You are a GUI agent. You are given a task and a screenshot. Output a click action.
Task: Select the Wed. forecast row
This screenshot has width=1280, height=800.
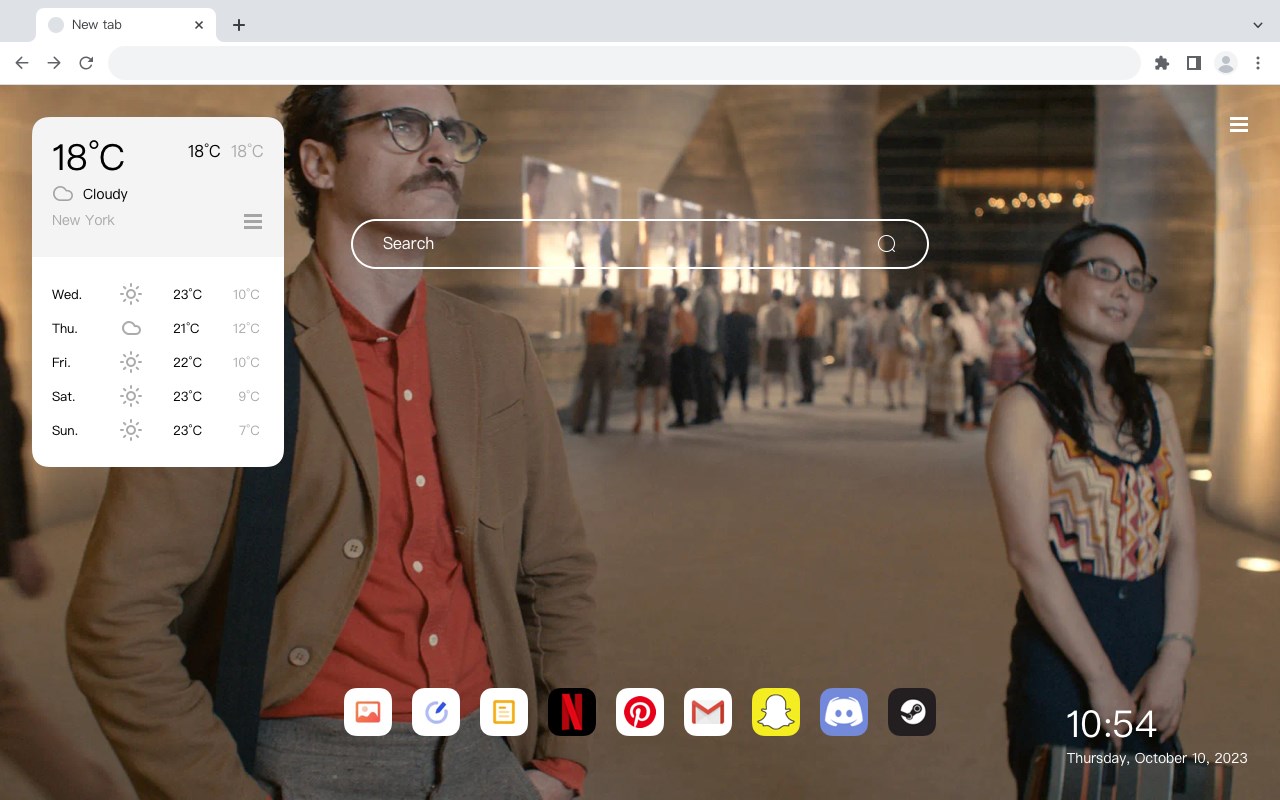tap(158, 294)
